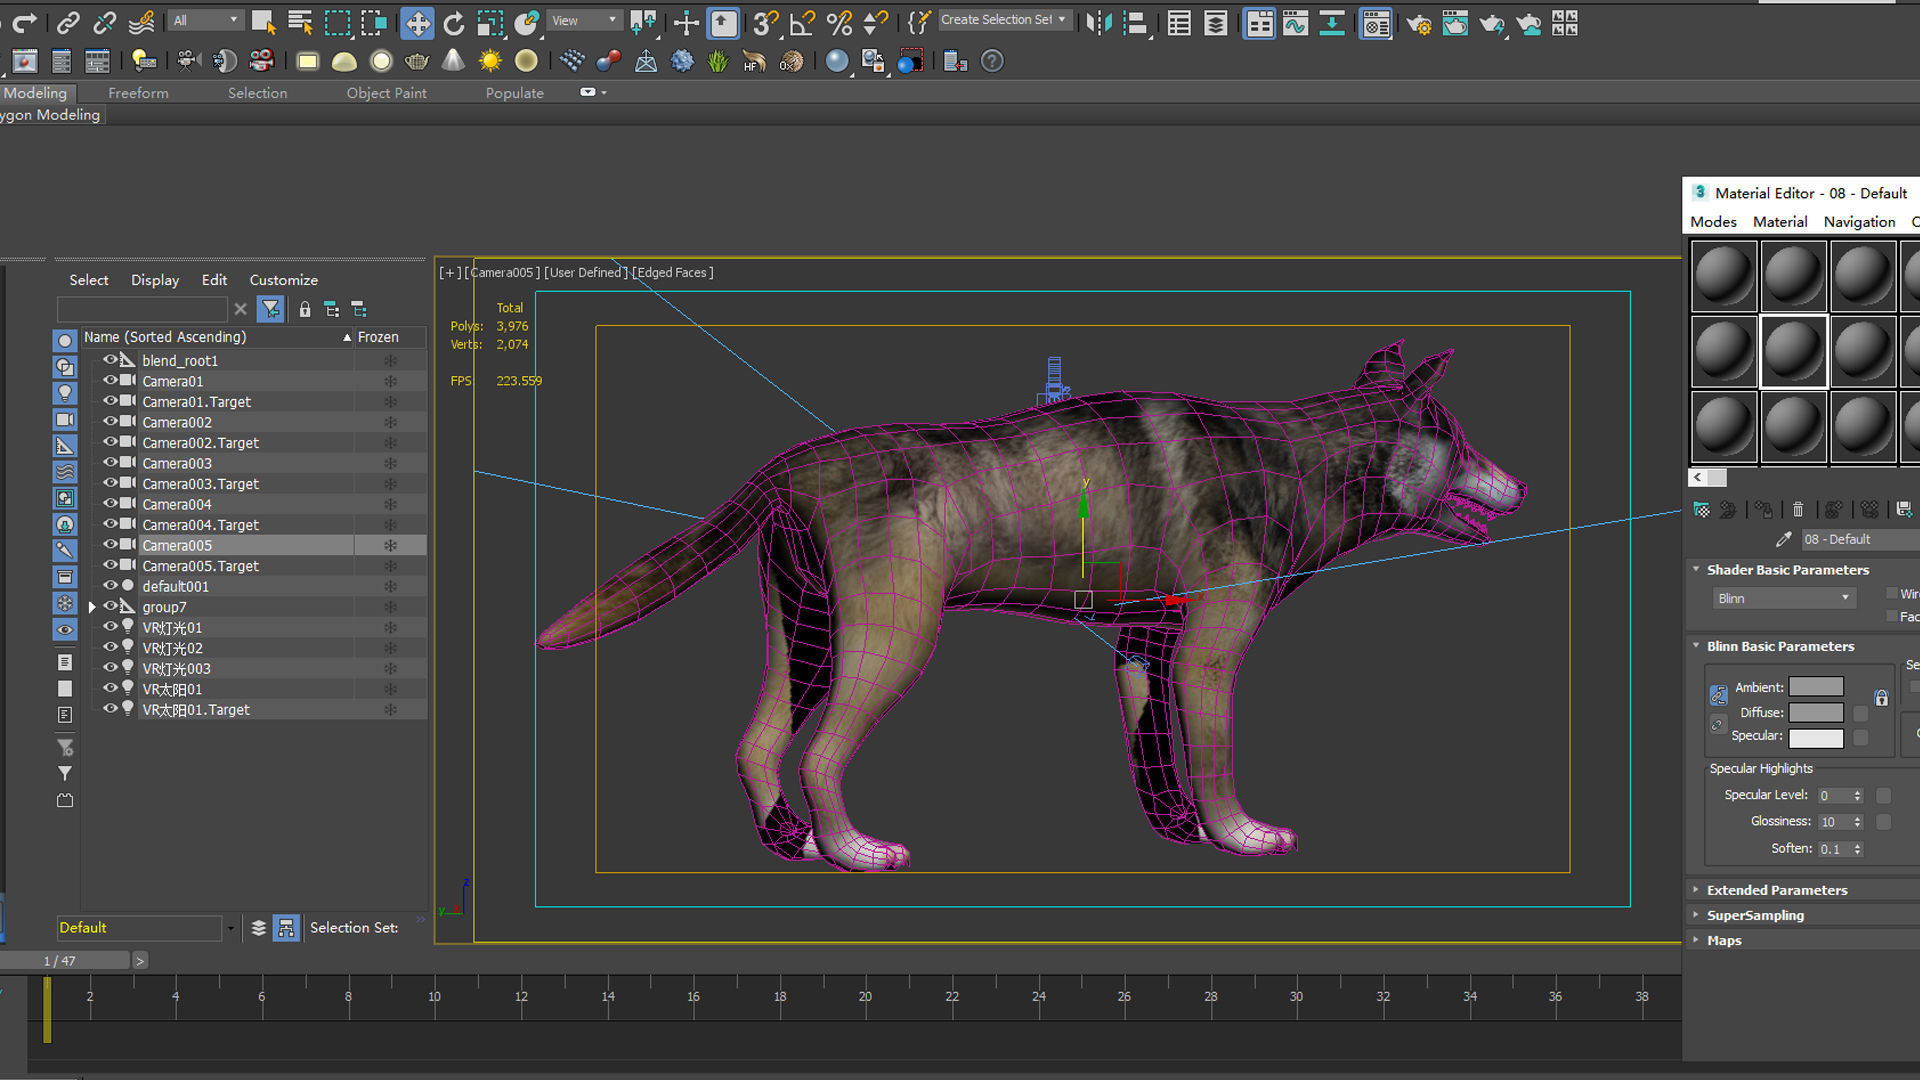
Task: Open the View reference coordinate dropdown
Action: (x=585, y=20)
